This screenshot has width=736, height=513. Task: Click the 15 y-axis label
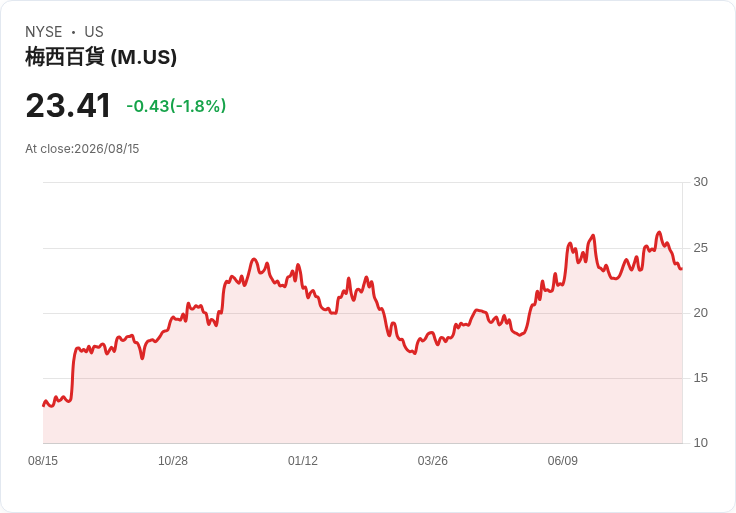click(x=700, y=378)
